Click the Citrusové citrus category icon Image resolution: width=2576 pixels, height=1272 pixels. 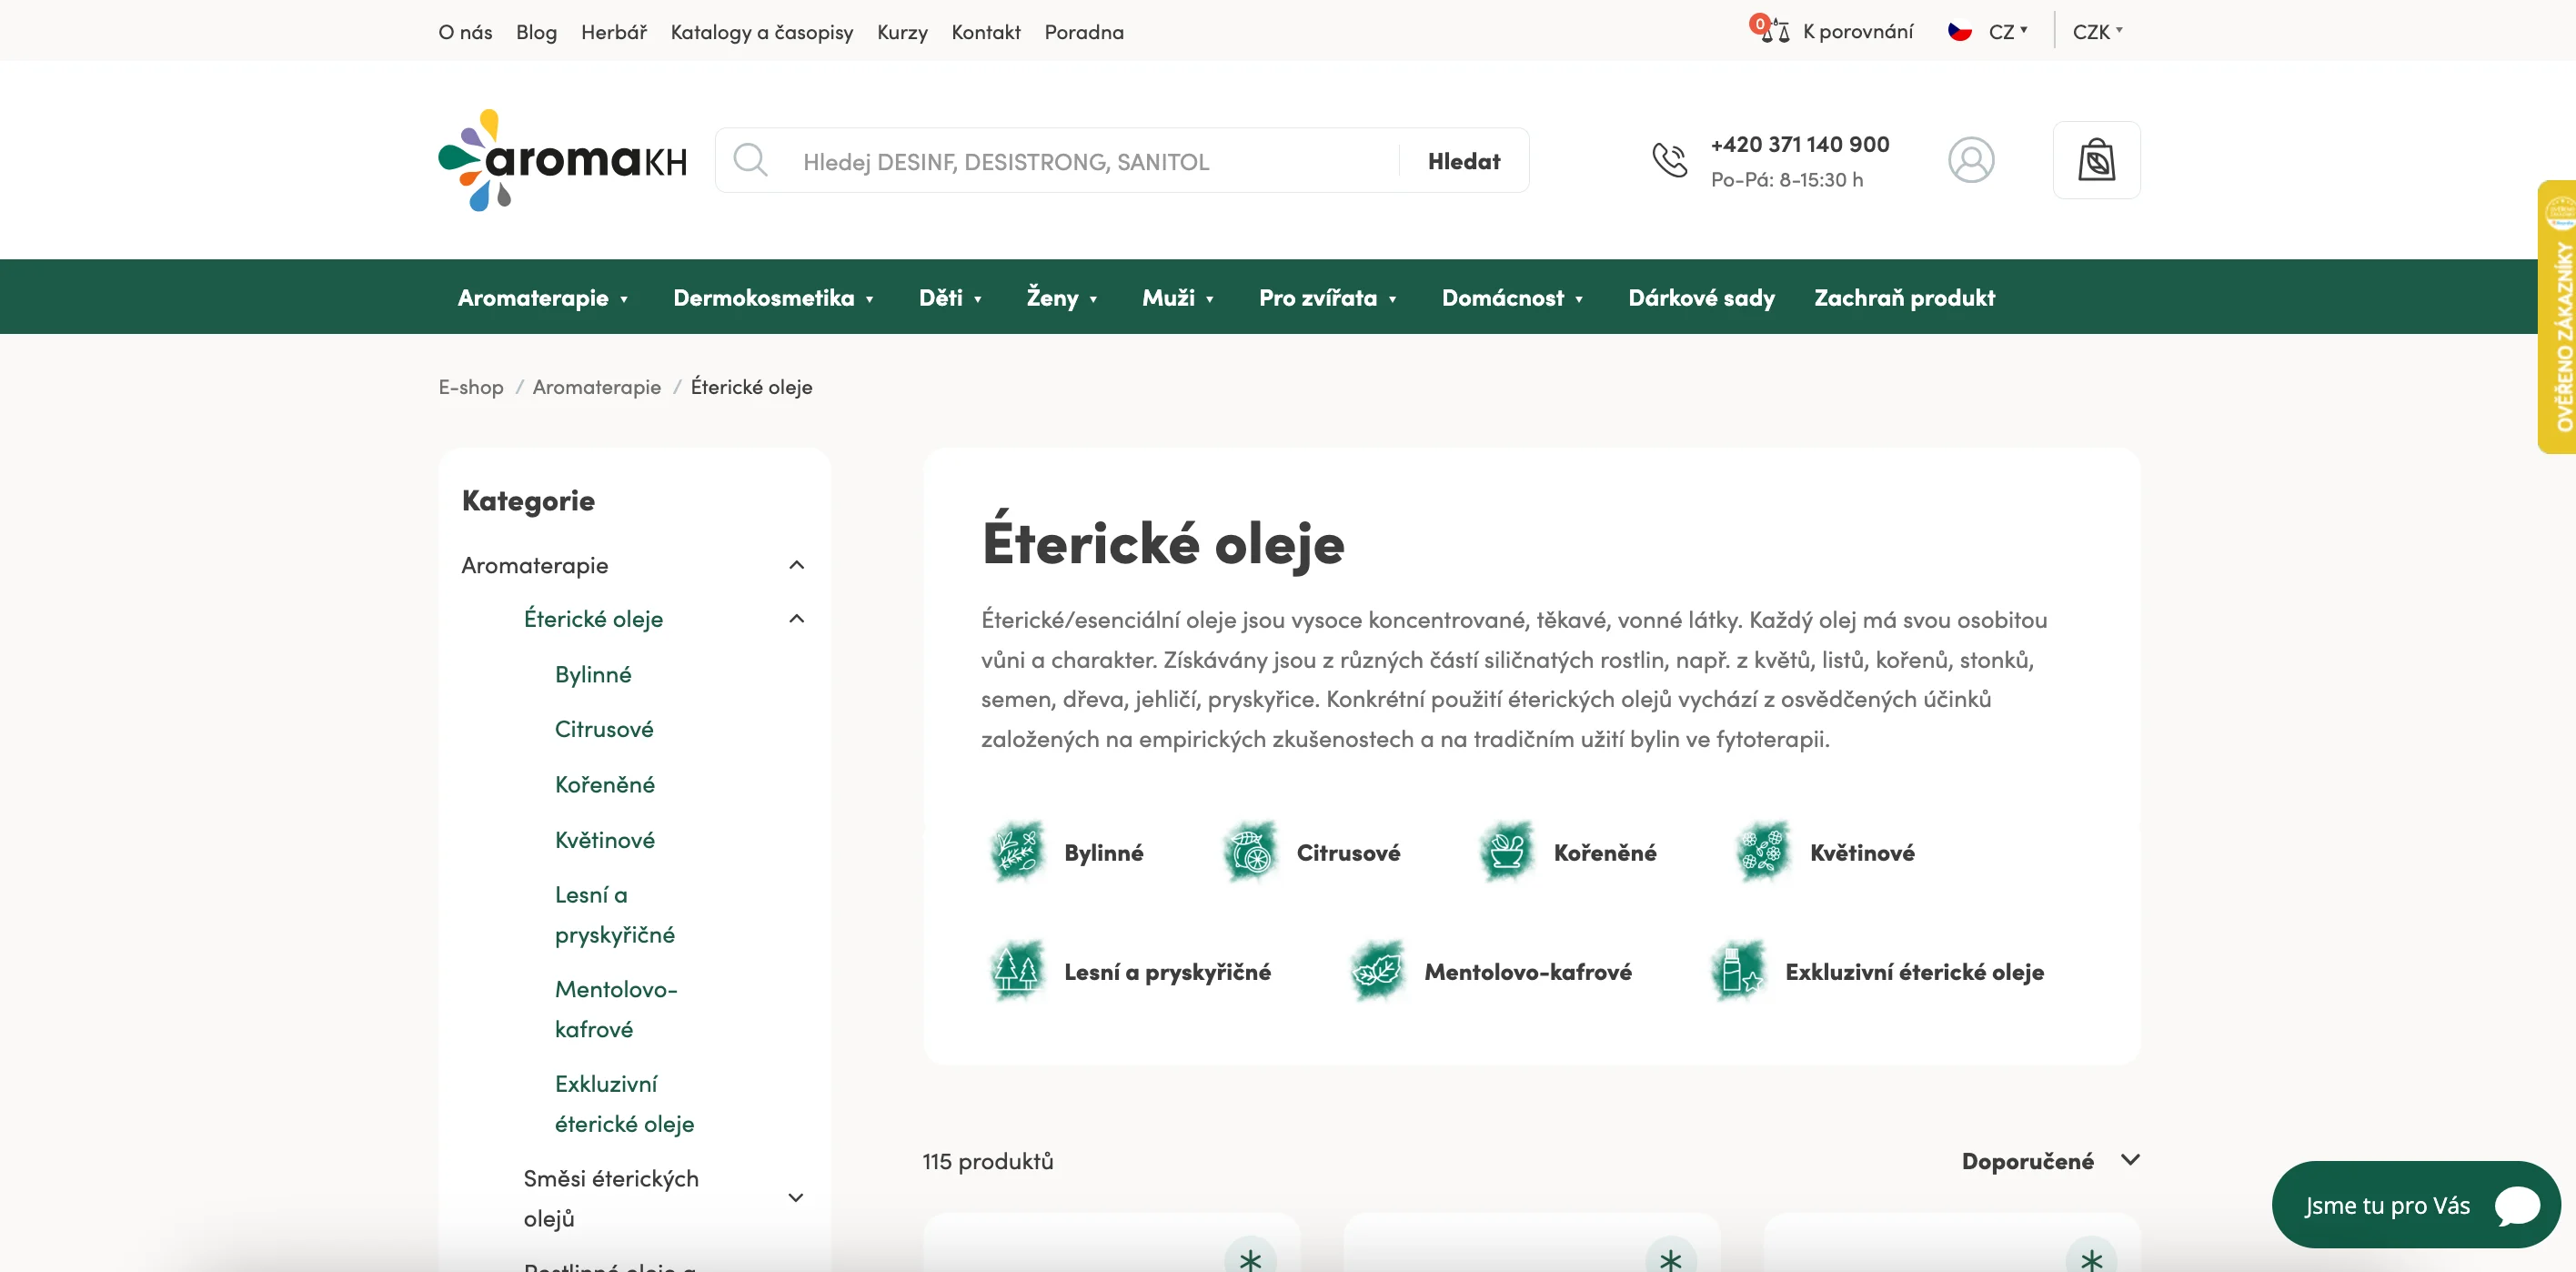click(x=1250, y=852)
